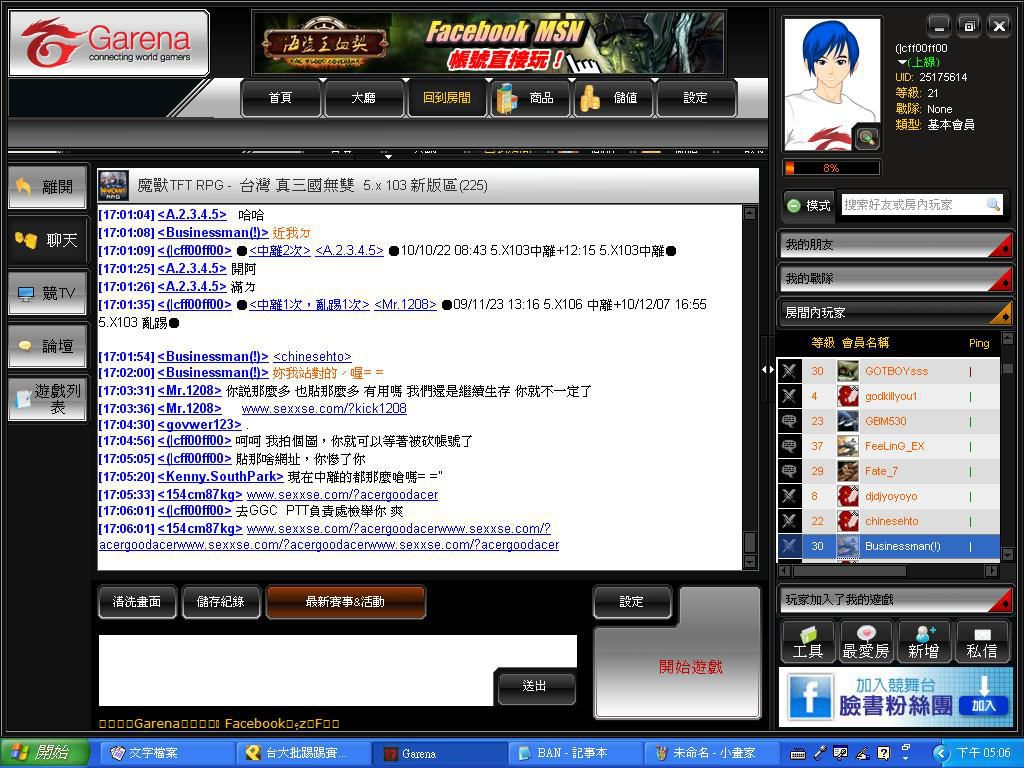Expand the 我的戰隊 clan section
The width and height of the screenshot is (1024, 768).
pos(896,279)
